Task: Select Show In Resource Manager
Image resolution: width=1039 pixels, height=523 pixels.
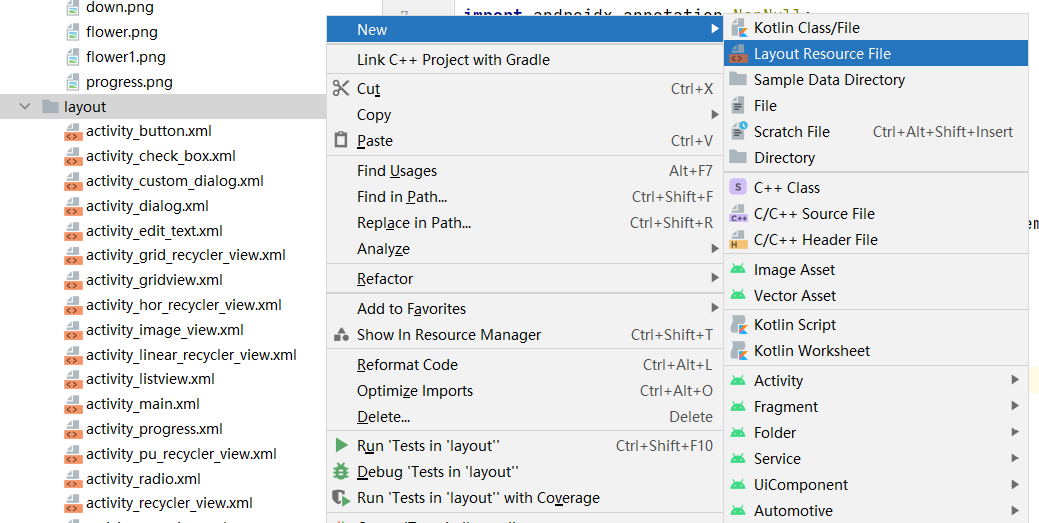Action: (449, 335)
